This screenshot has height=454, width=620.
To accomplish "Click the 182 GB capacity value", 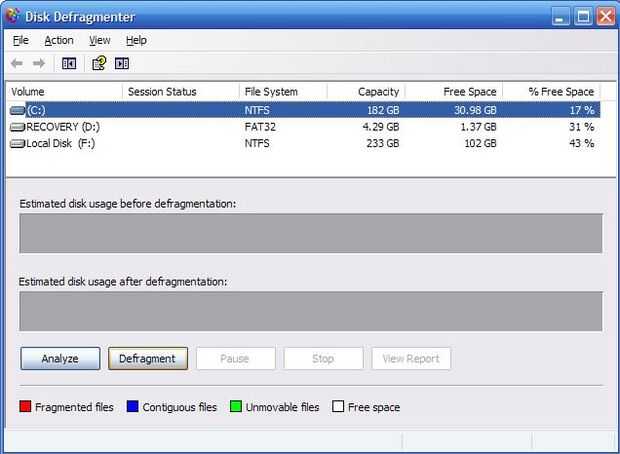I will (x=383, y=110).
